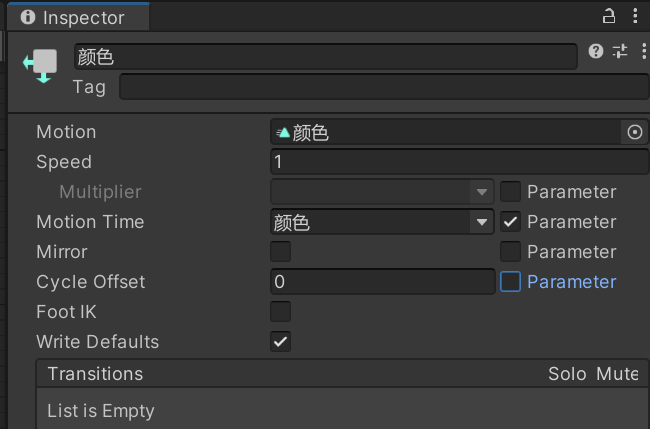650x429 pixels.
Task: Click the animation state icon
Action: point(41,65)
